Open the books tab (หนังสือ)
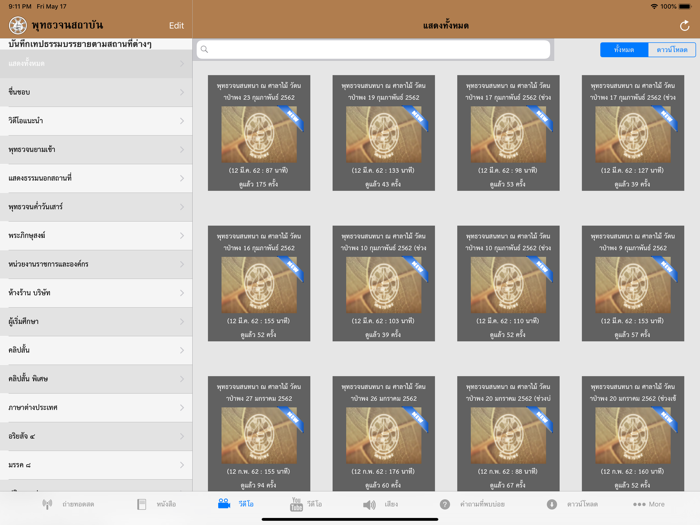 point(142,504)
